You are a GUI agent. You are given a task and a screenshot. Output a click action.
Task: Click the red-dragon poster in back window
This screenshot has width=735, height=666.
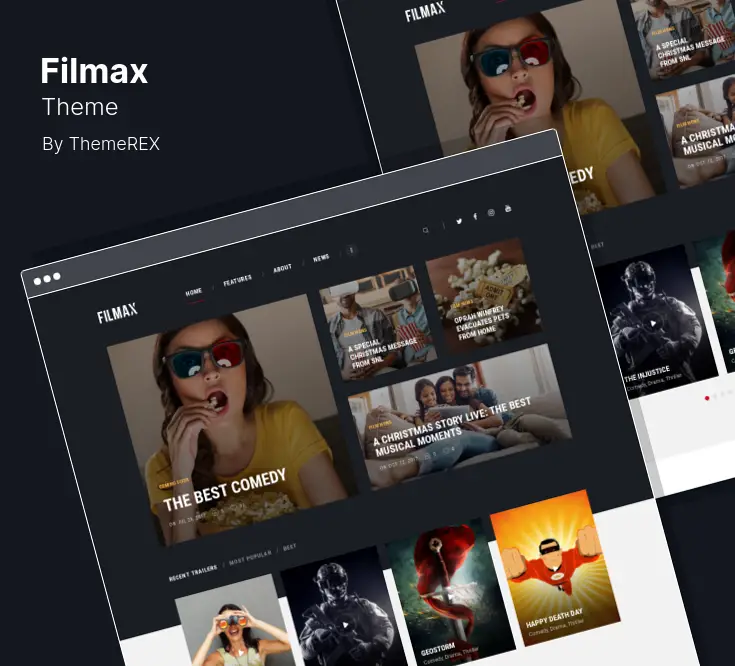click(714, 300)
